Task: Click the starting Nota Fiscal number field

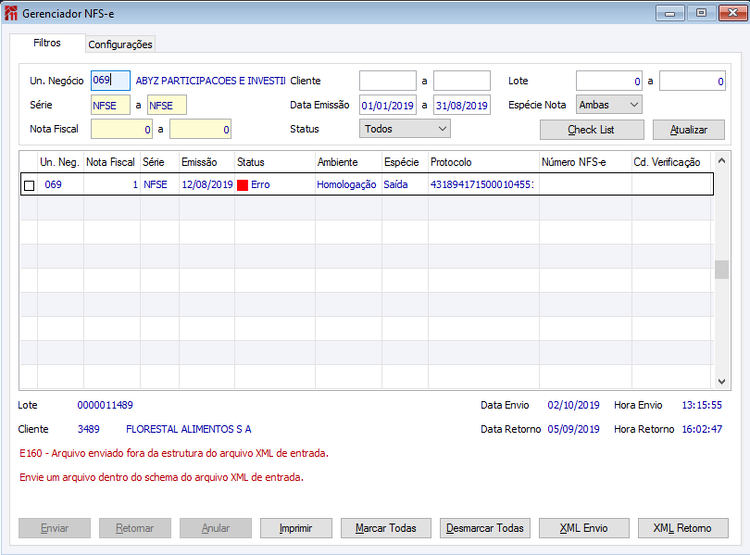Action: 121,129
